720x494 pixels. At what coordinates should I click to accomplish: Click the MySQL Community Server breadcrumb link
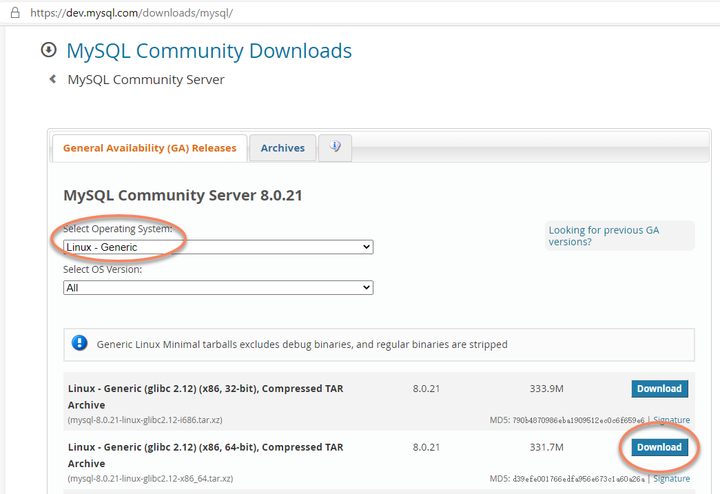click(146, 79)
